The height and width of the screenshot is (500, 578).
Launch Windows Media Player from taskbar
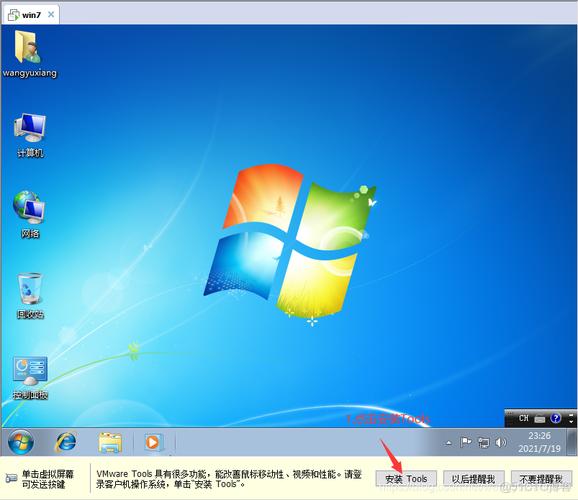click(x=153, y=442)
